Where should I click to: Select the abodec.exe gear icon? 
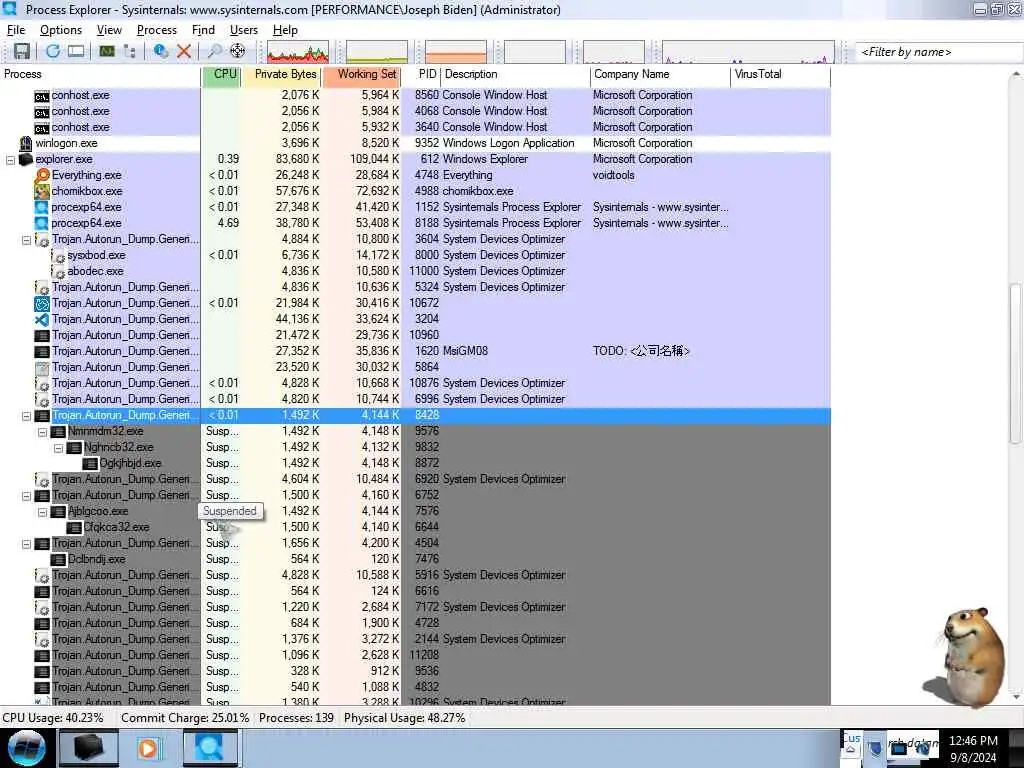click(58, 271)
